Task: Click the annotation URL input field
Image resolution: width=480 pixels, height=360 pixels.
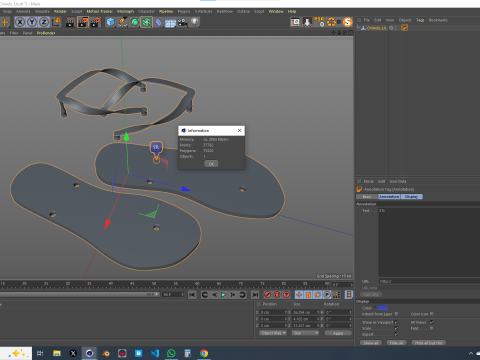Action: [x=429, y=281]
